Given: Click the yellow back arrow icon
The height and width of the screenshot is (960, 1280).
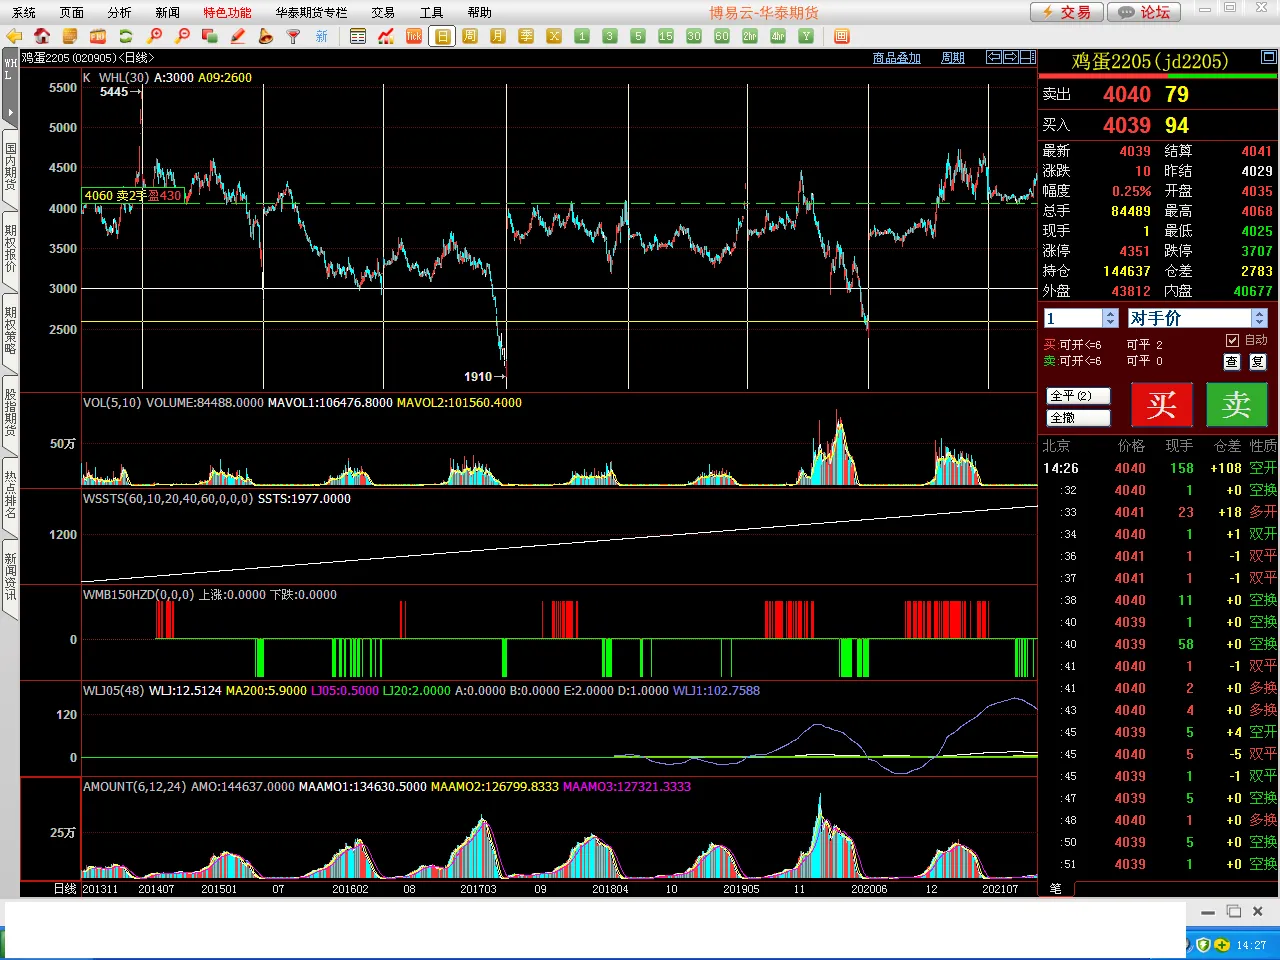Looking at the screenshot, I should pyautogui.click(x=14, y=36).
